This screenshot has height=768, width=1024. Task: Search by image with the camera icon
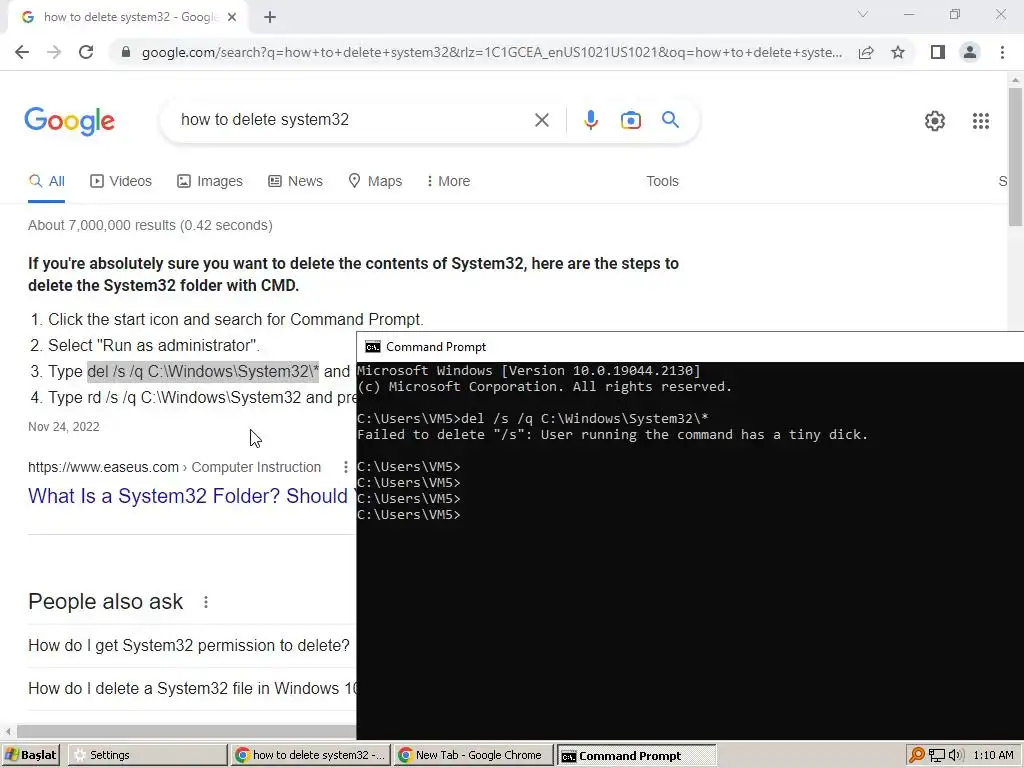(x=631, y=120)
